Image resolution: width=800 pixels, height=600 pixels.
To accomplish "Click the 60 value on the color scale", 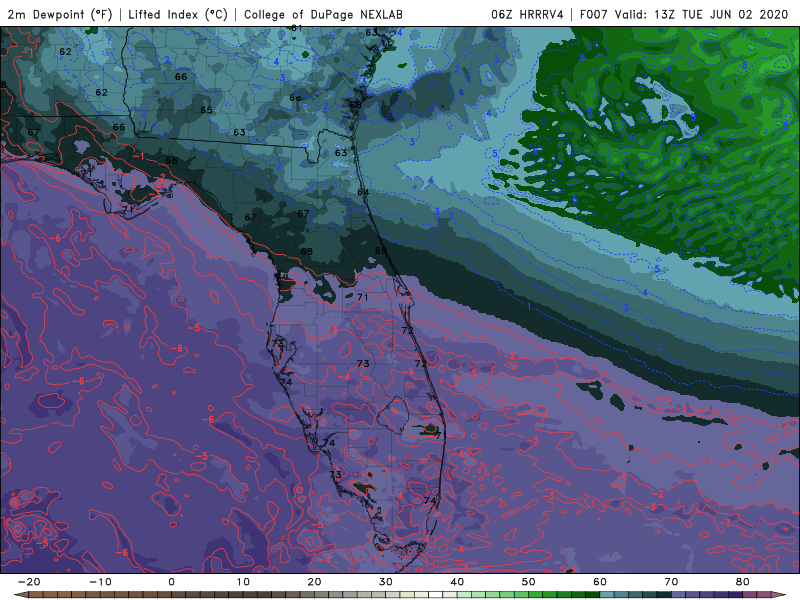I will coord(600,582).
